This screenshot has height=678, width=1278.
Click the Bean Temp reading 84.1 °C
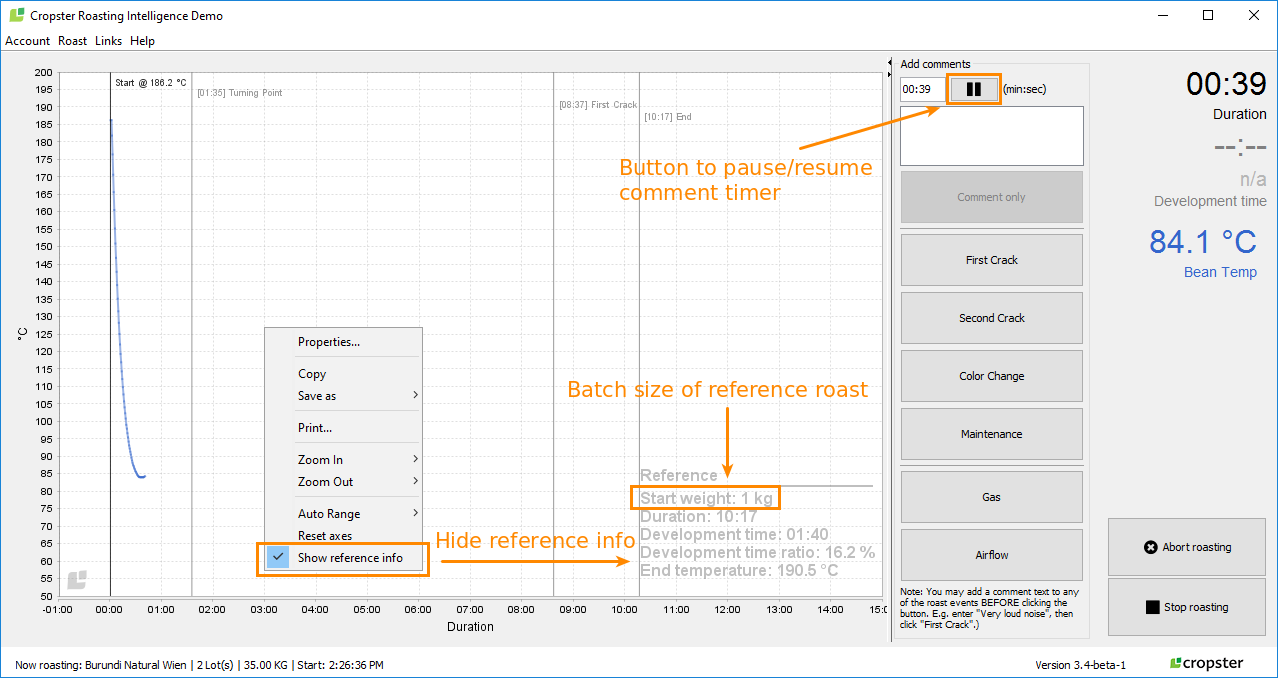point(1202,242)
